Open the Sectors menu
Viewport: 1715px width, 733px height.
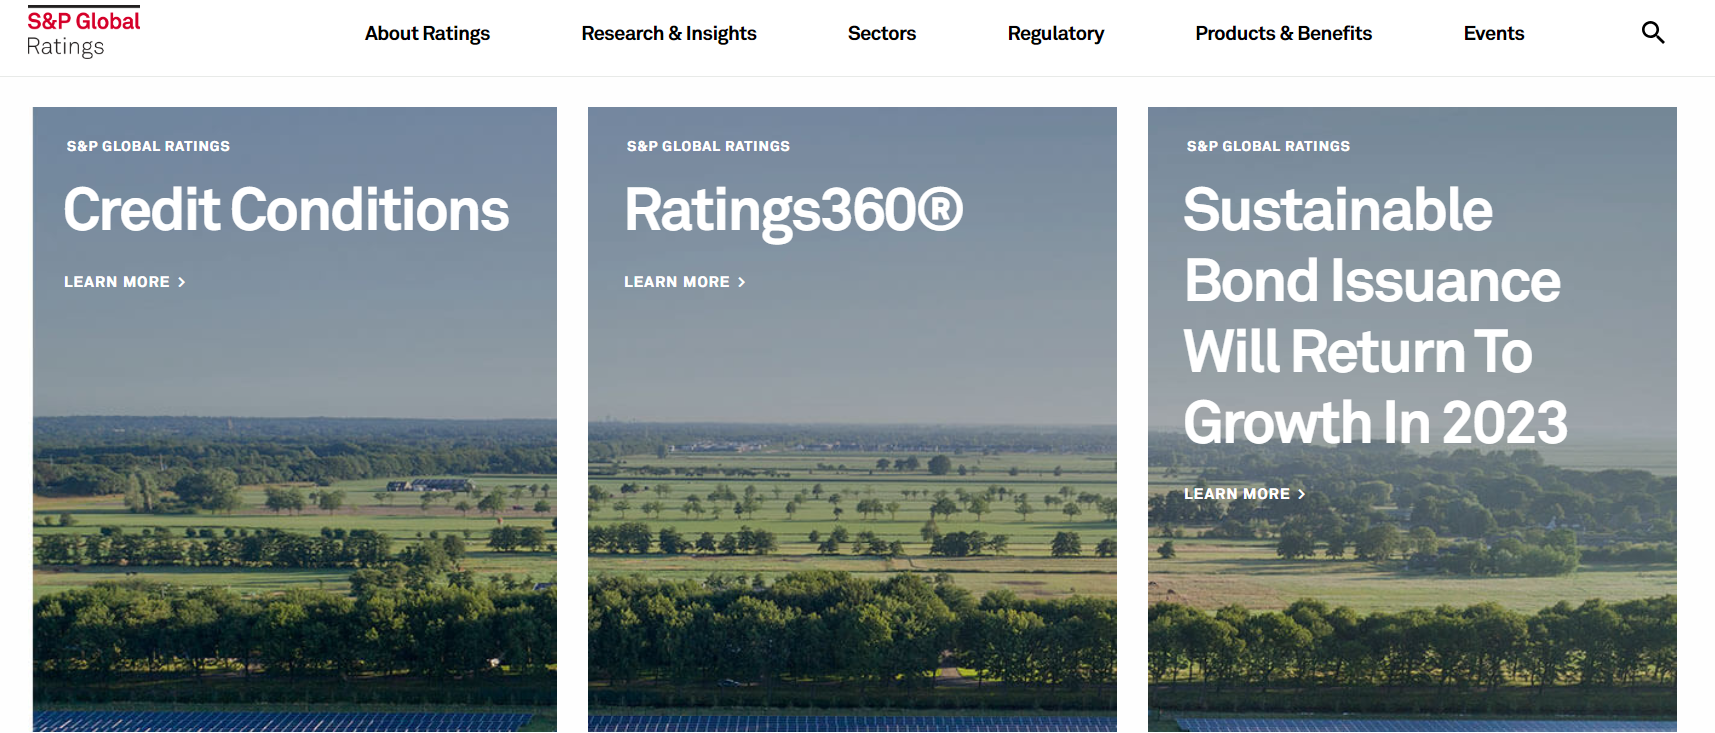pyautogui.click(x=882, y=33)
